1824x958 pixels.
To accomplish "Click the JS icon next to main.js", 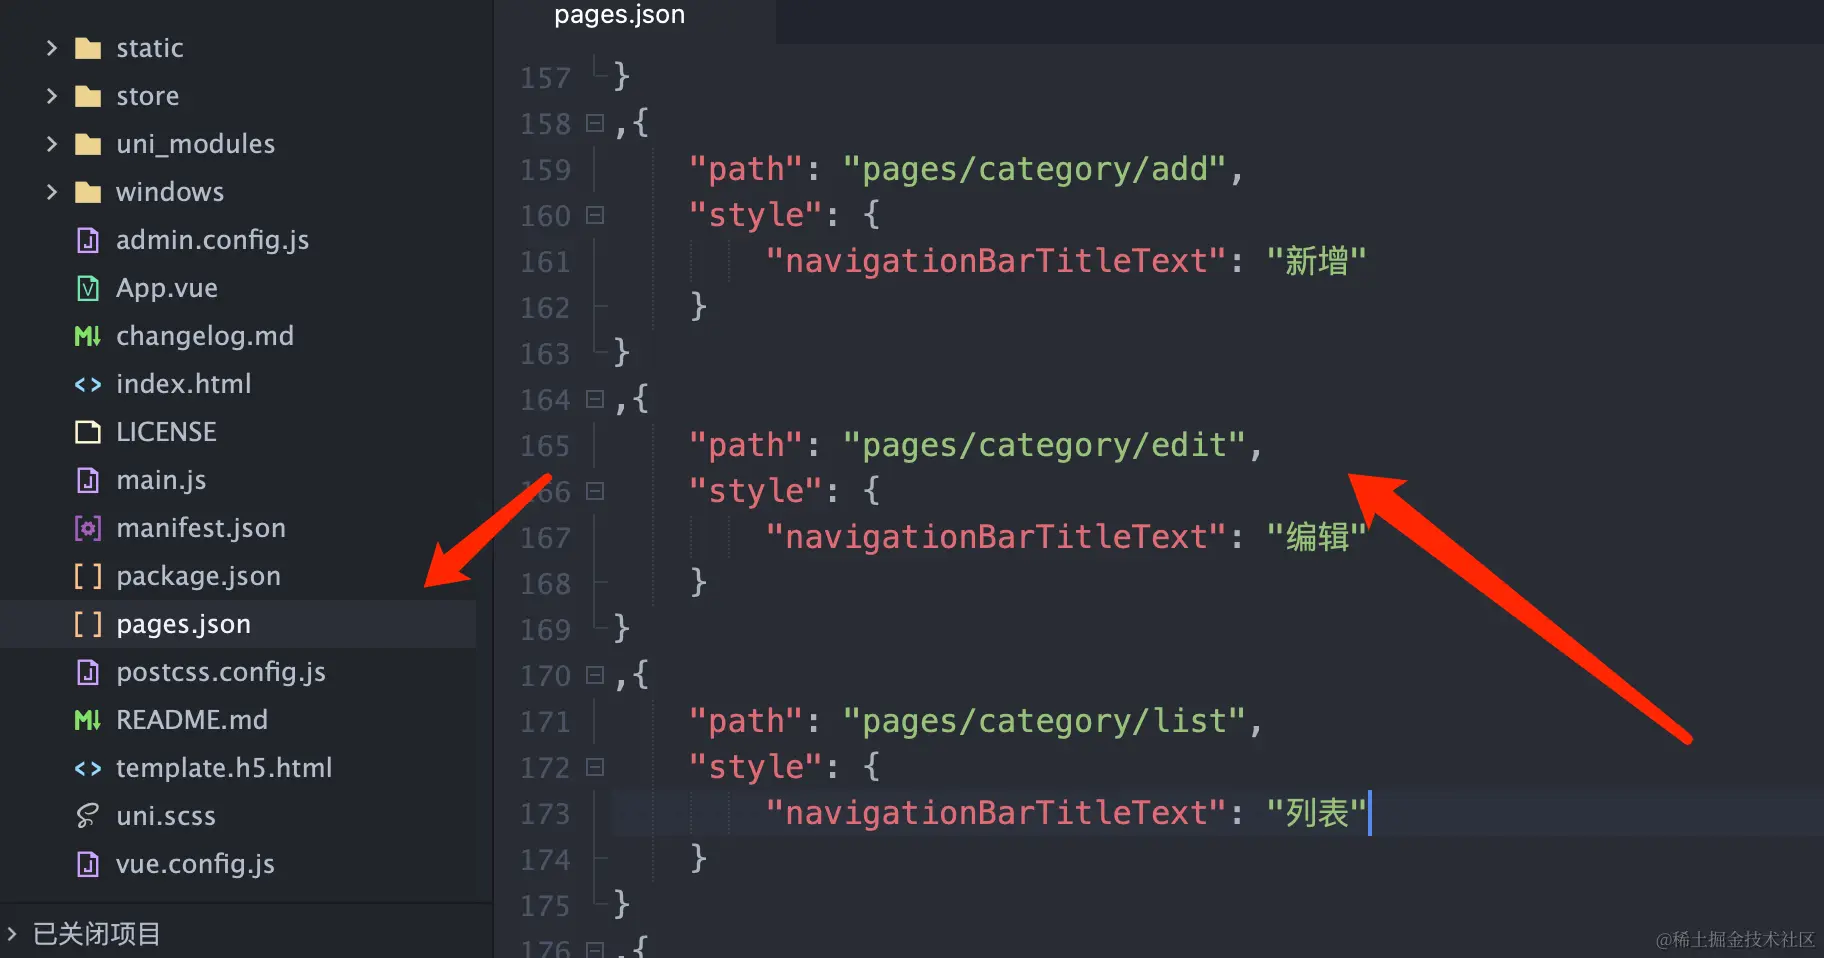I will click(x=88, y=480).
